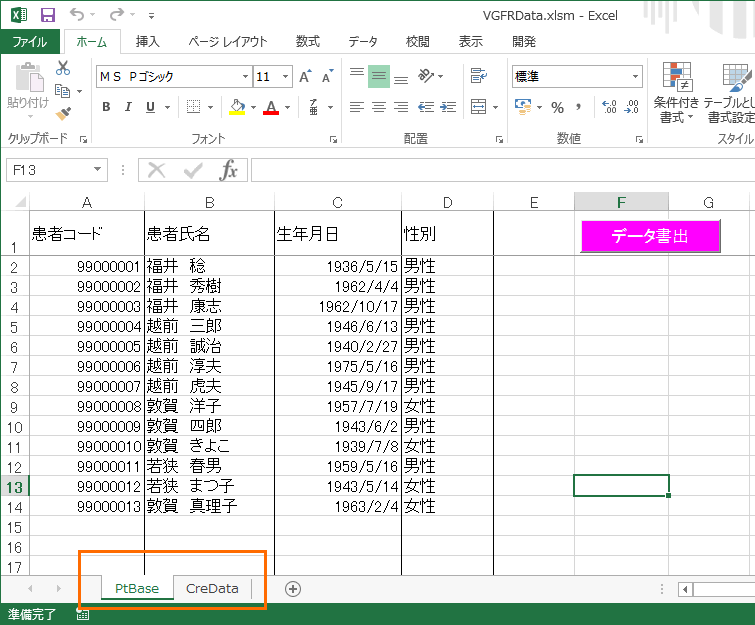Open the font name dropdown

coord(245,77)
